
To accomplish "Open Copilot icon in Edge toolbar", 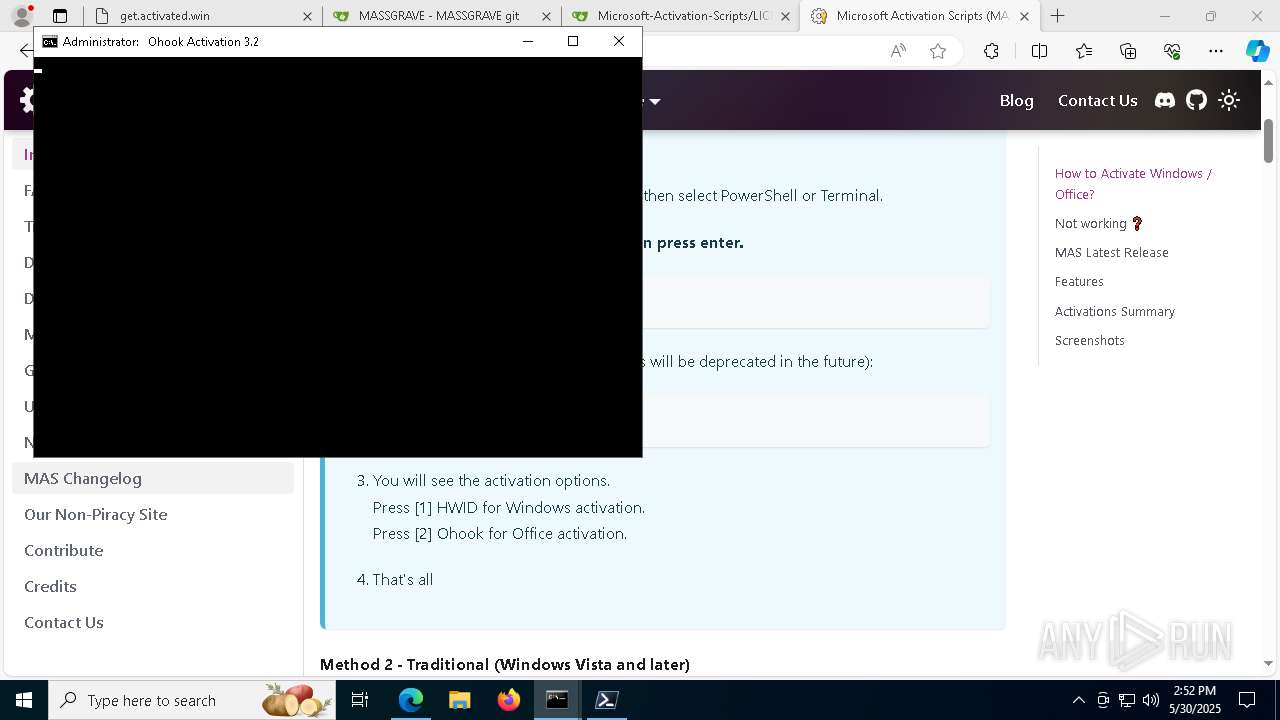I will [1257, 51].
